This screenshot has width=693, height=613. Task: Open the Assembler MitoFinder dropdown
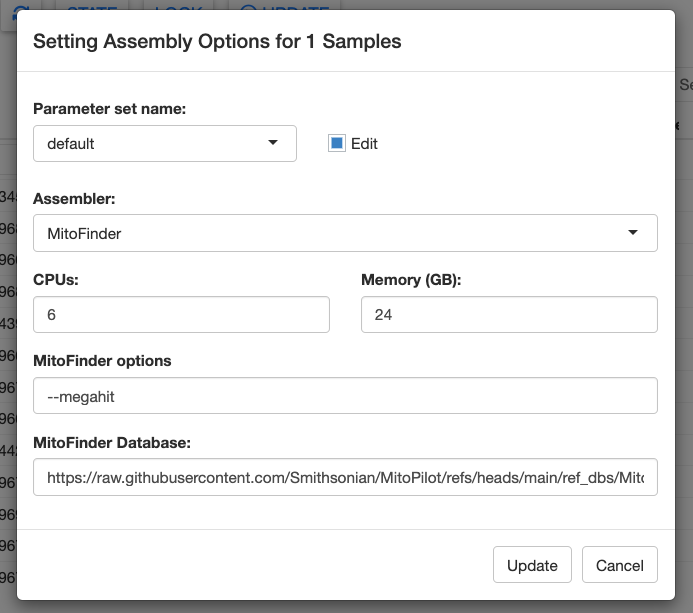pyautogui.click(x=345, y=233)
